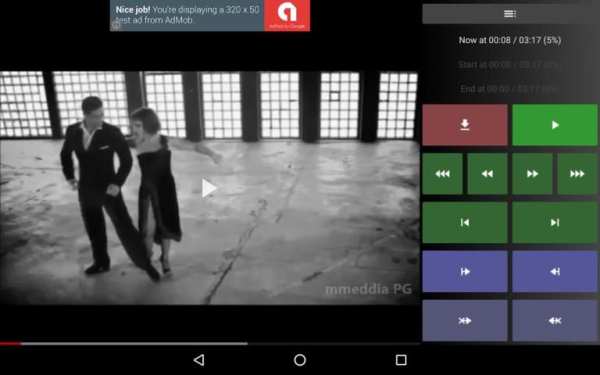Click the grey jump-to-start marker button

465,320
